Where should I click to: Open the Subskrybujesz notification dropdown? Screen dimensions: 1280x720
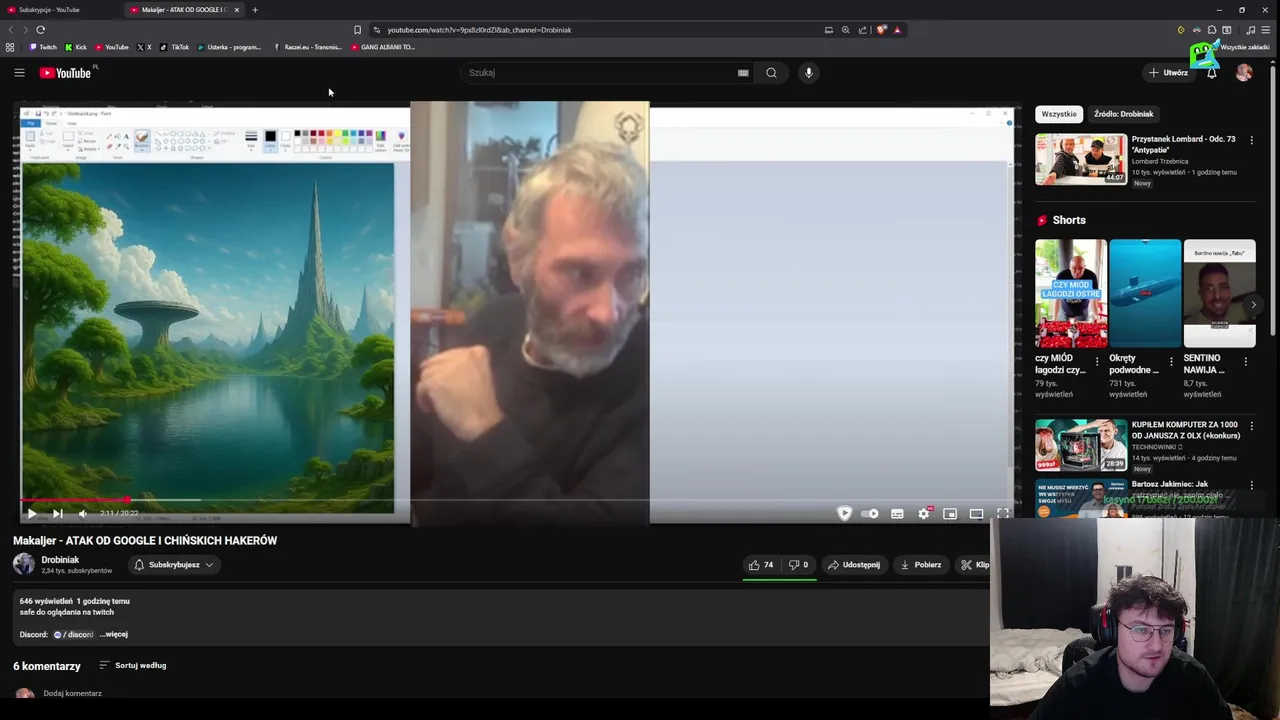174,565
